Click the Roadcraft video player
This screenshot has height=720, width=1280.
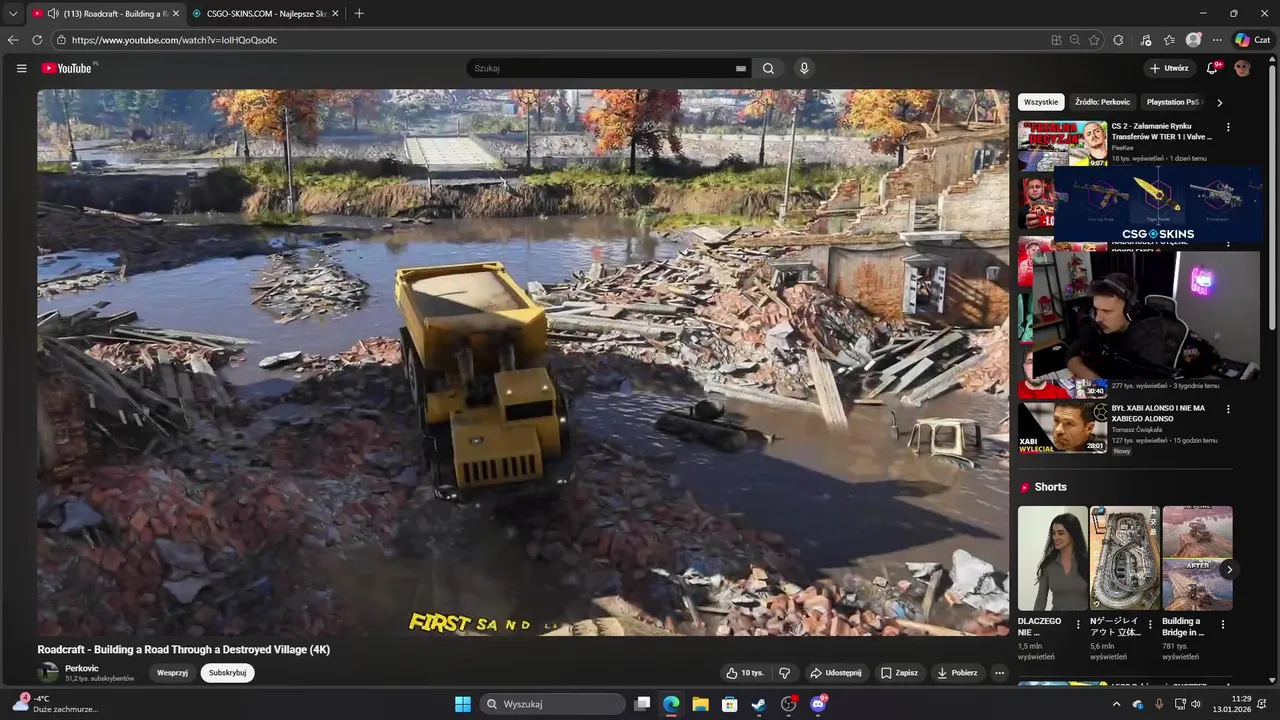pyautogui.click(x=523, y=362)
